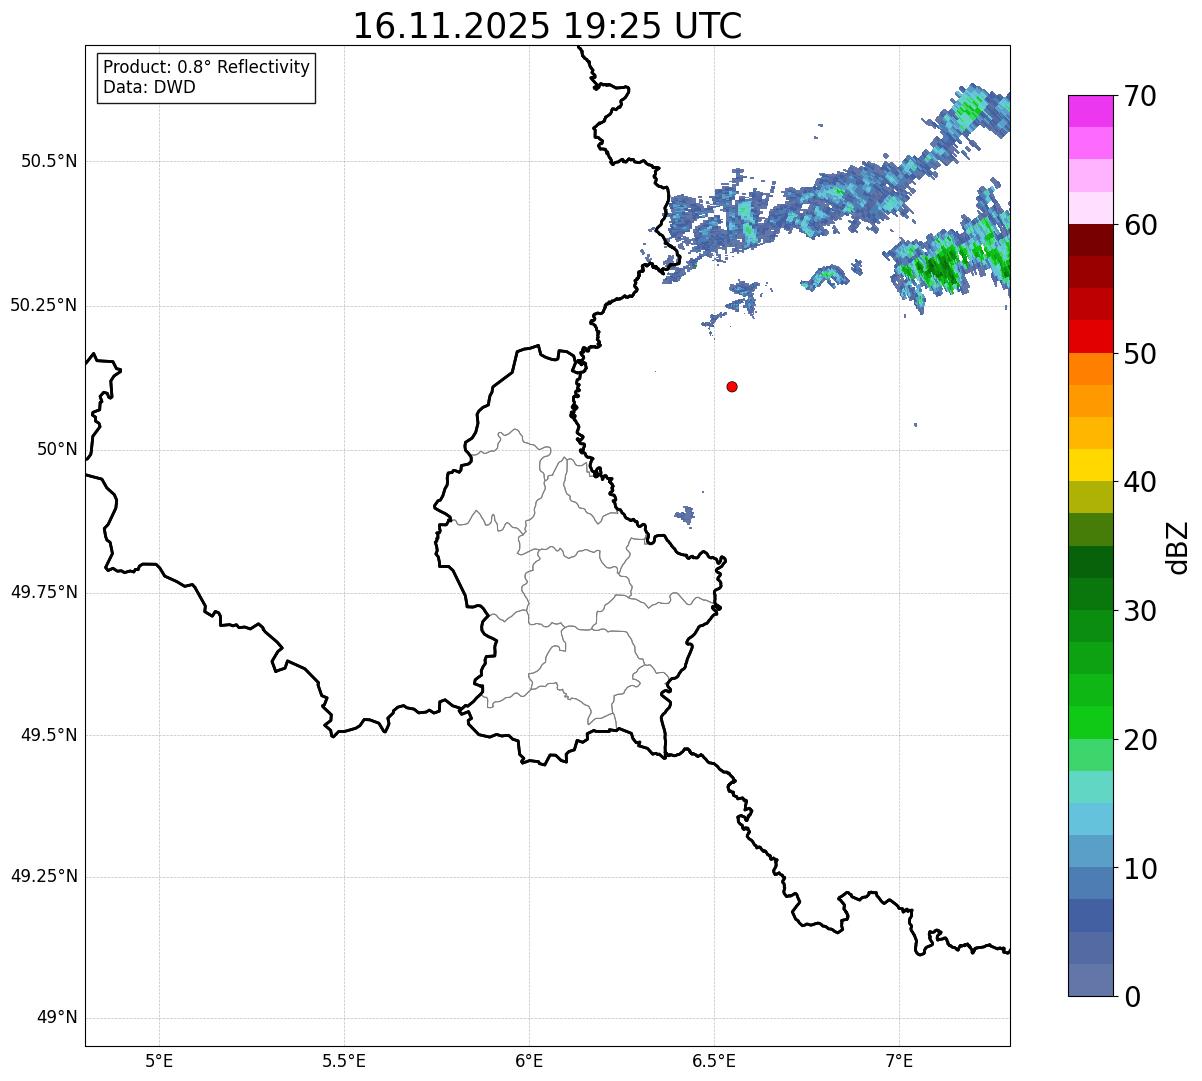Click the latitude label 49.5°N
The image size is (1202, 1081).
[48, 735]
